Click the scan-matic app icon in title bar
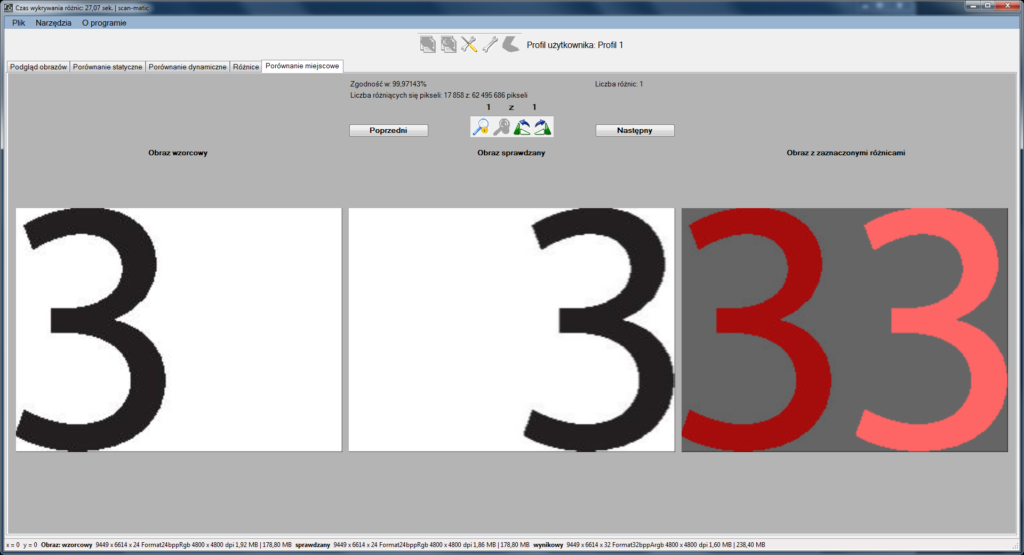Viewport: 1024px width, 555px height. pyautogui.click(x=8, y=8)
